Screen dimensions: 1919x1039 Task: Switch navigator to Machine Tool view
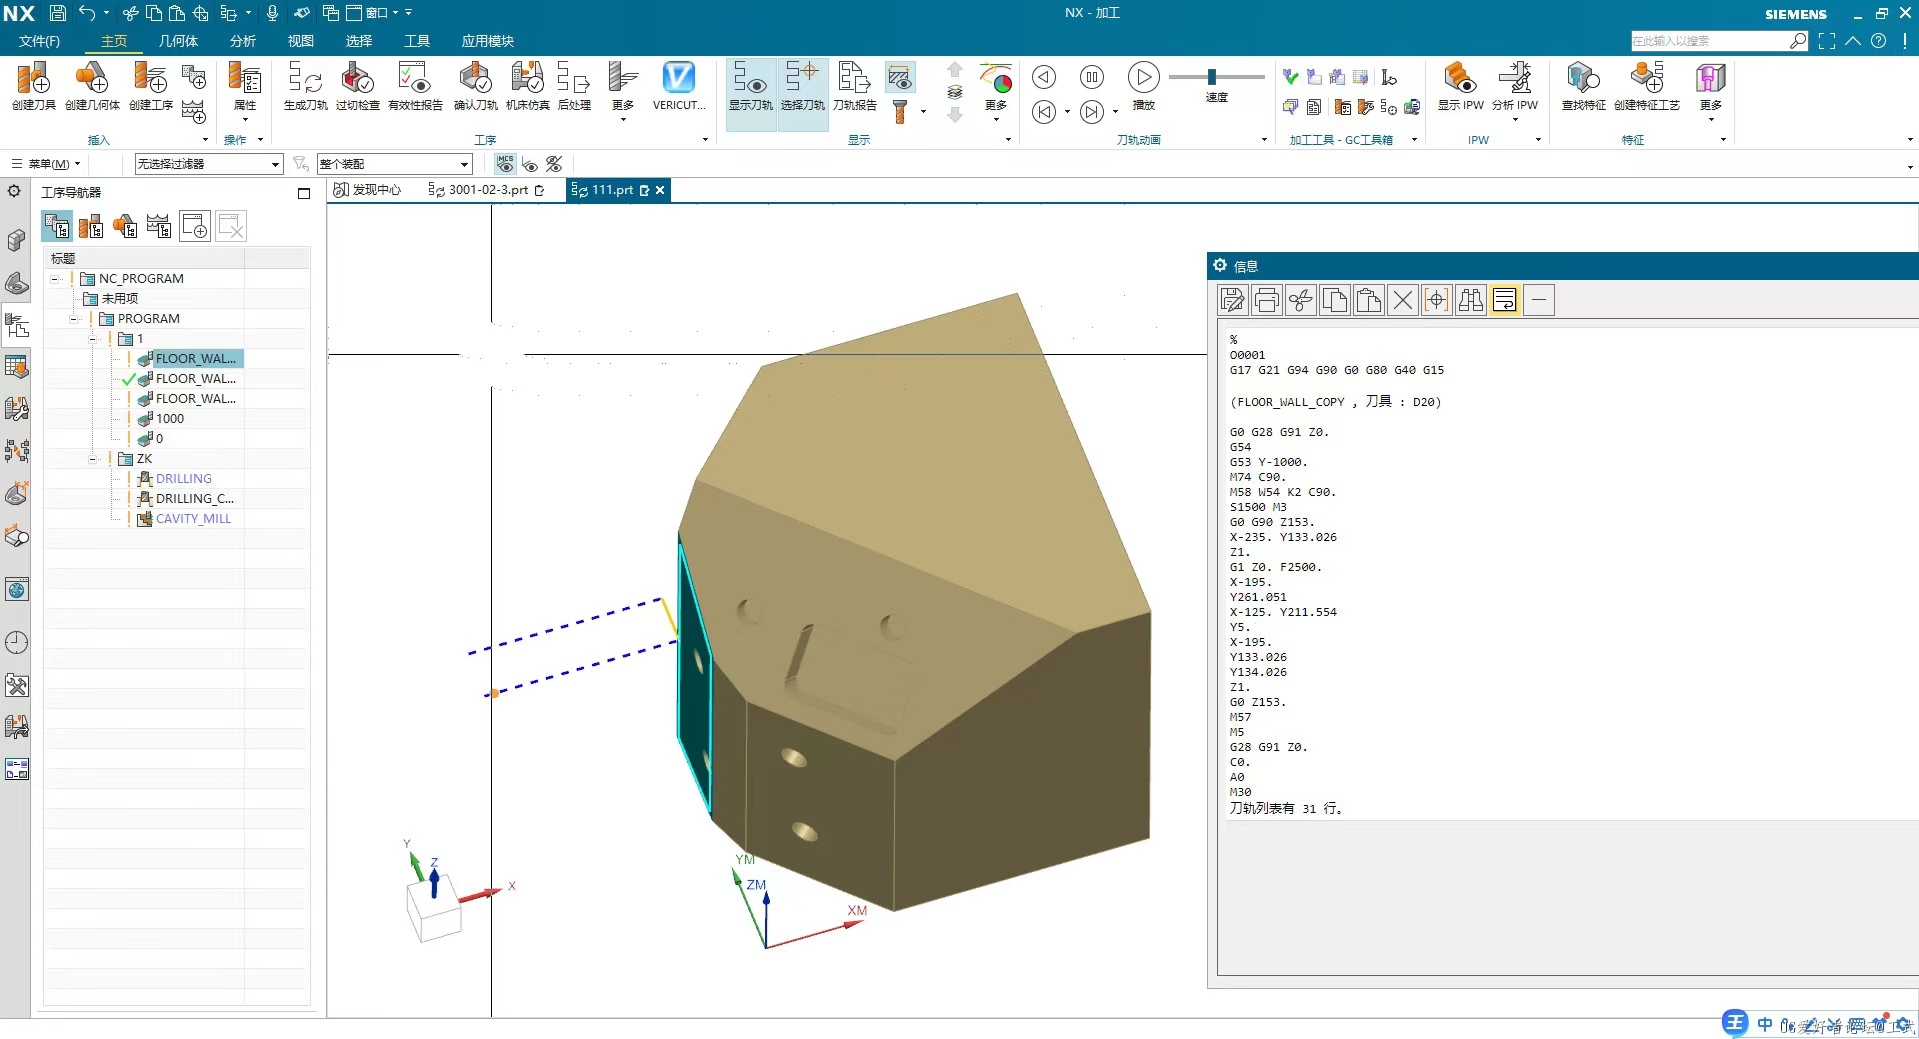[91, 227]
